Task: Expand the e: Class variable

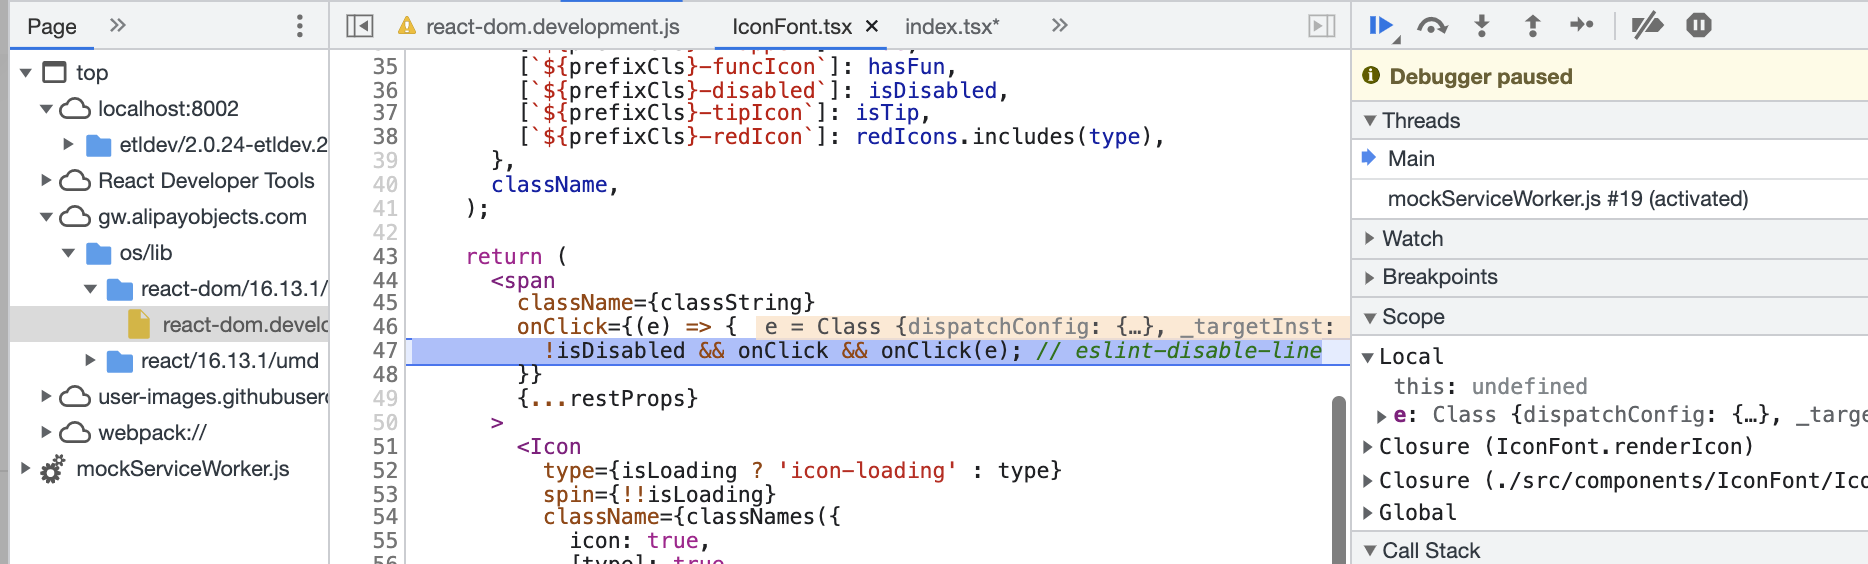Action: click(x=1381, y=416)
